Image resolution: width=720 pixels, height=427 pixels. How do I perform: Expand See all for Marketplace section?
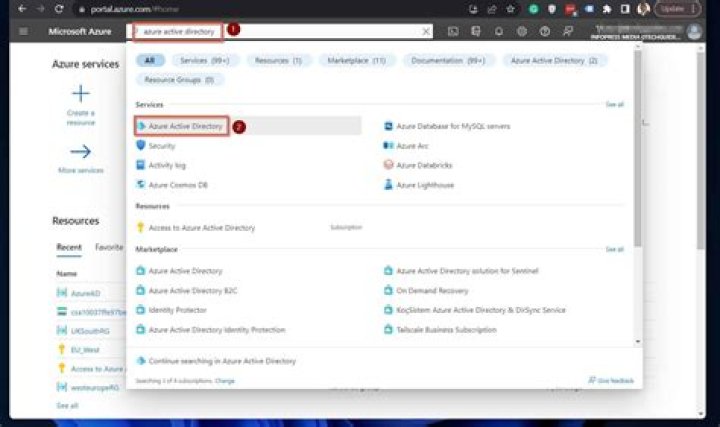[614, 249]
